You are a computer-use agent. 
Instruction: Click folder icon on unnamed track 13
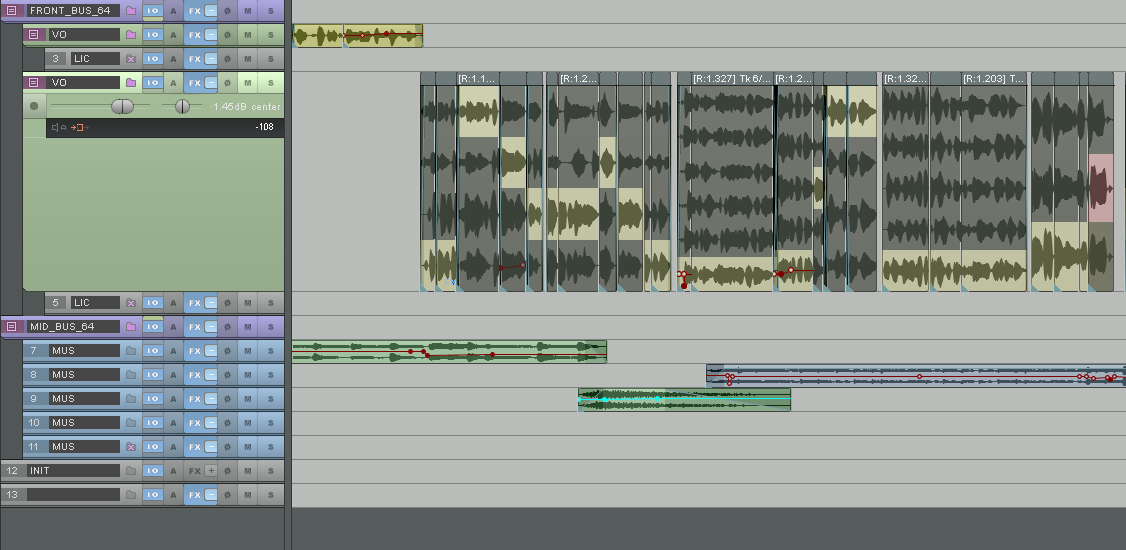[131, 495]
